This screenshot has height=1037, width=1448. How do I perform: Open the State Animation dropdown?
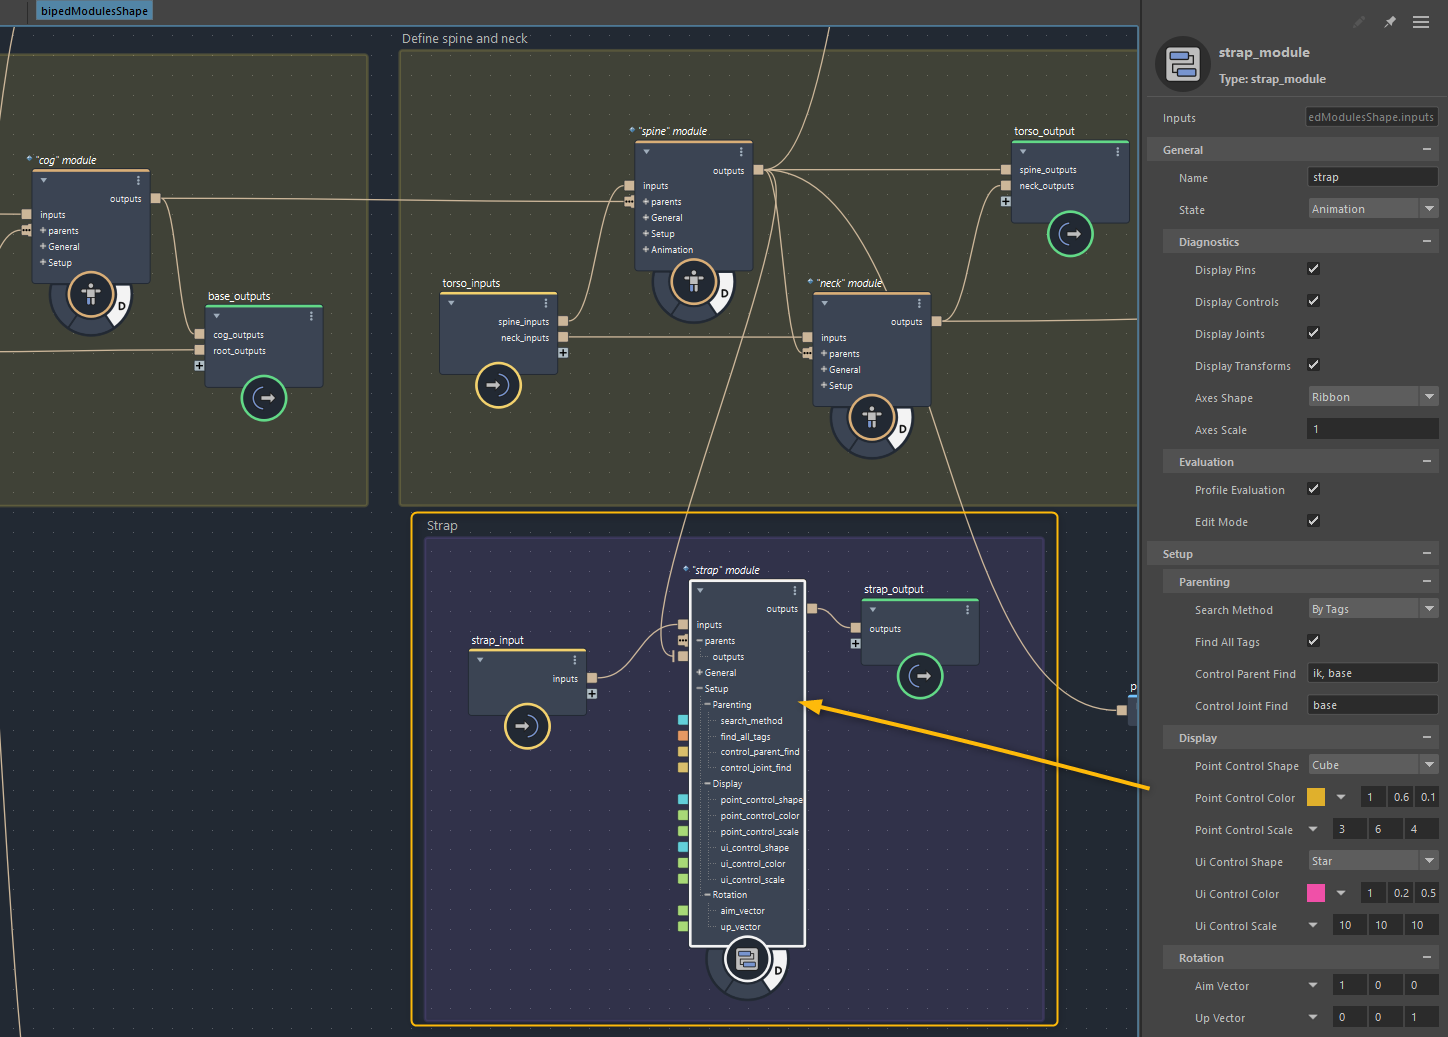1372,209
